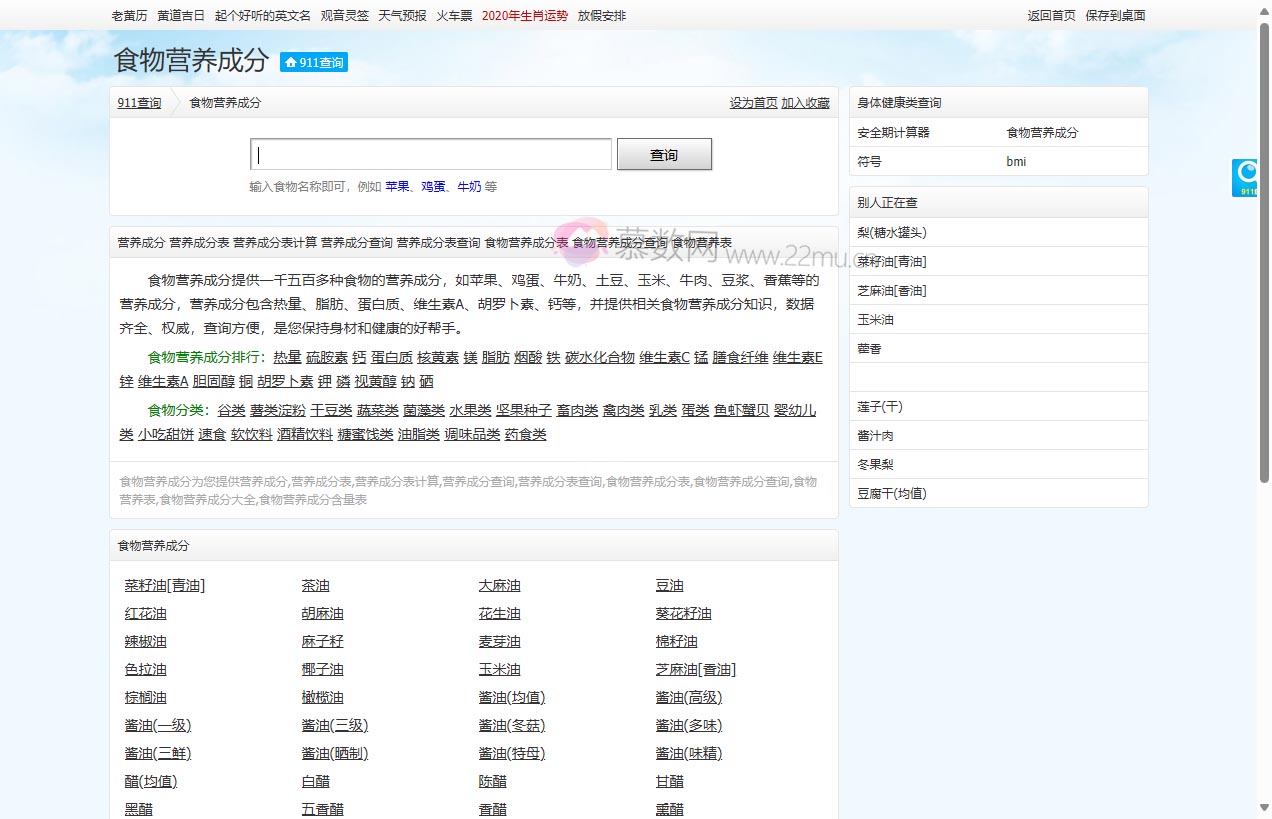Viewport: 1272px width, 819px height.
Task: Open the 花生油 entry in the food list
Action: (x=499, y=613)
